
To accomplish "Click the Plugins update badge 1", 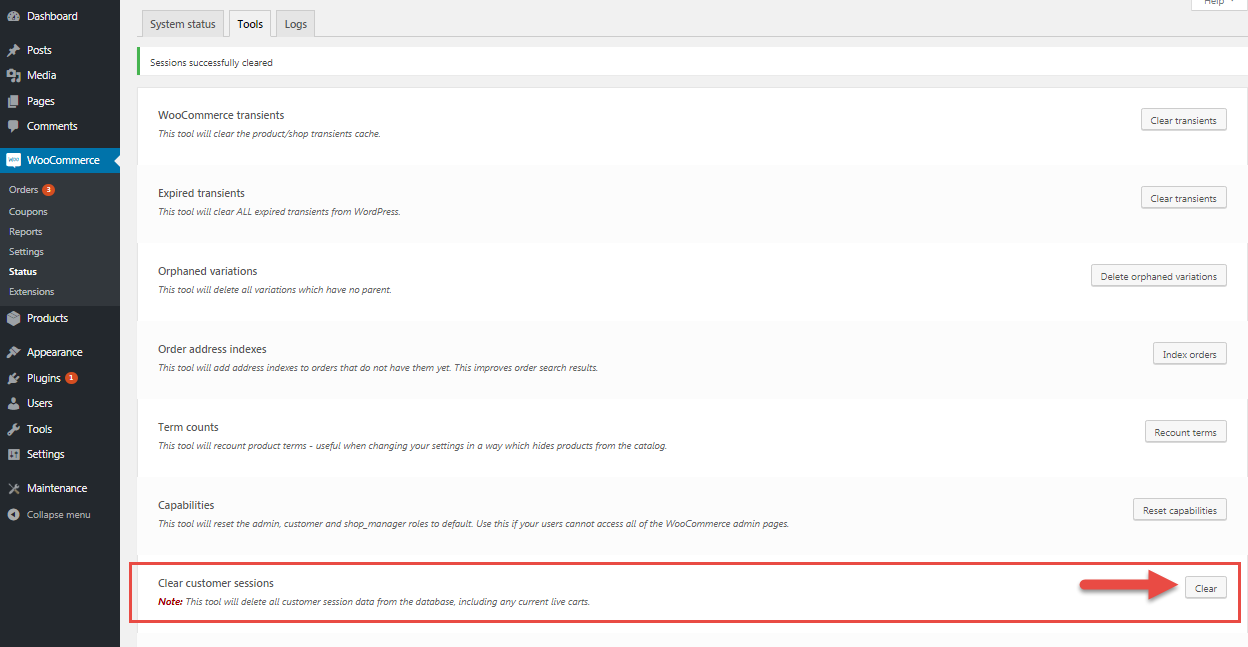I will (x=71, y=378).
